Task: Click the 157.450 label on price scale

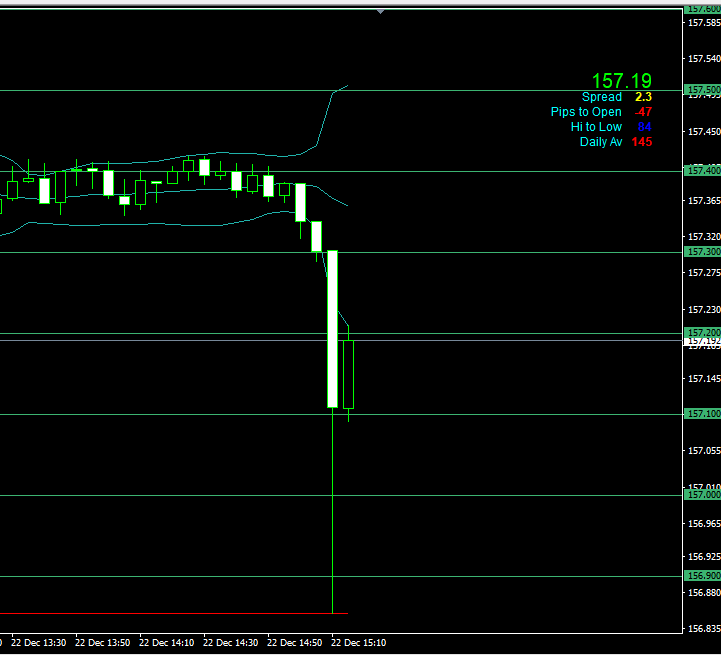Action: pos(702,131)
